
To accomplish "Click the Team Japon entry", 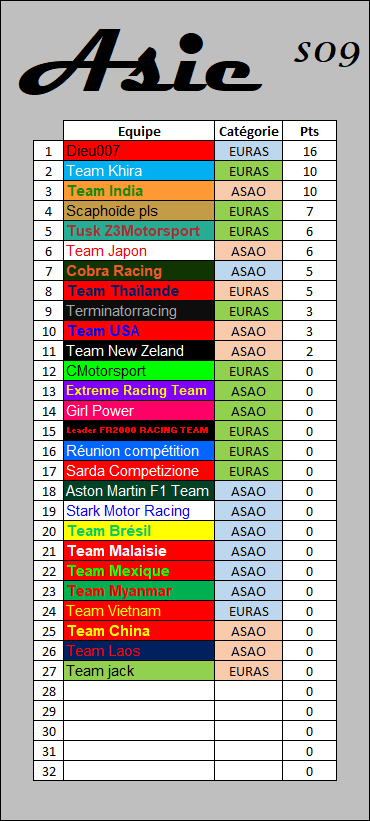I will click(139, 251).
